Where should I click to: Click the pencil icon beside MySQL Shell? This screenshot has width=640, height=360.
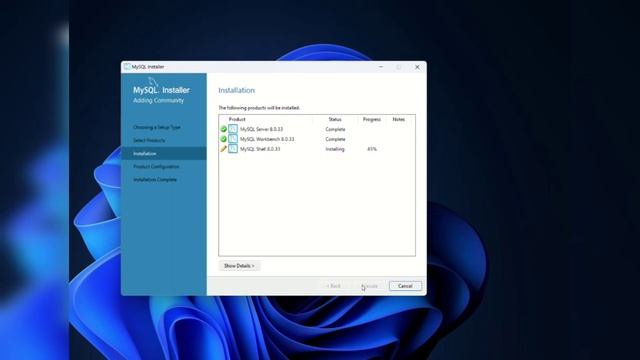tap(223, 149)
